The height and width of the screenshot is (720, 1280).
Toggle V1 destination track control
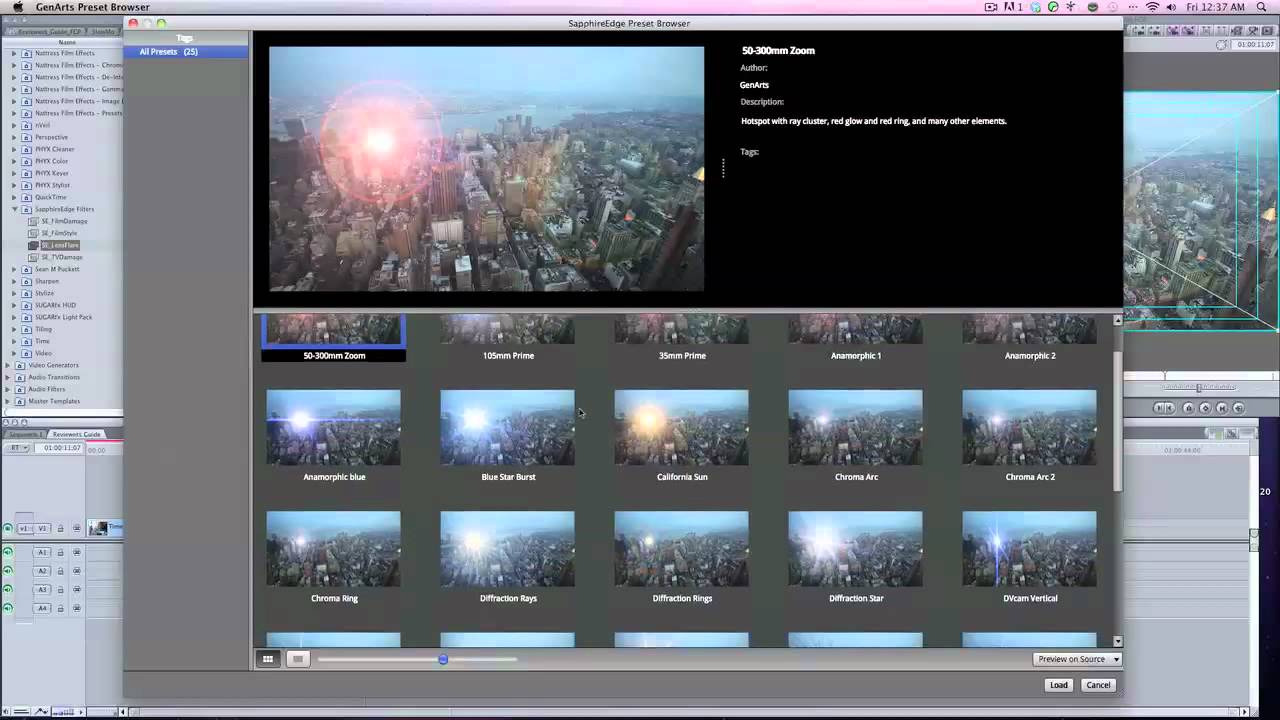point(42,528)
